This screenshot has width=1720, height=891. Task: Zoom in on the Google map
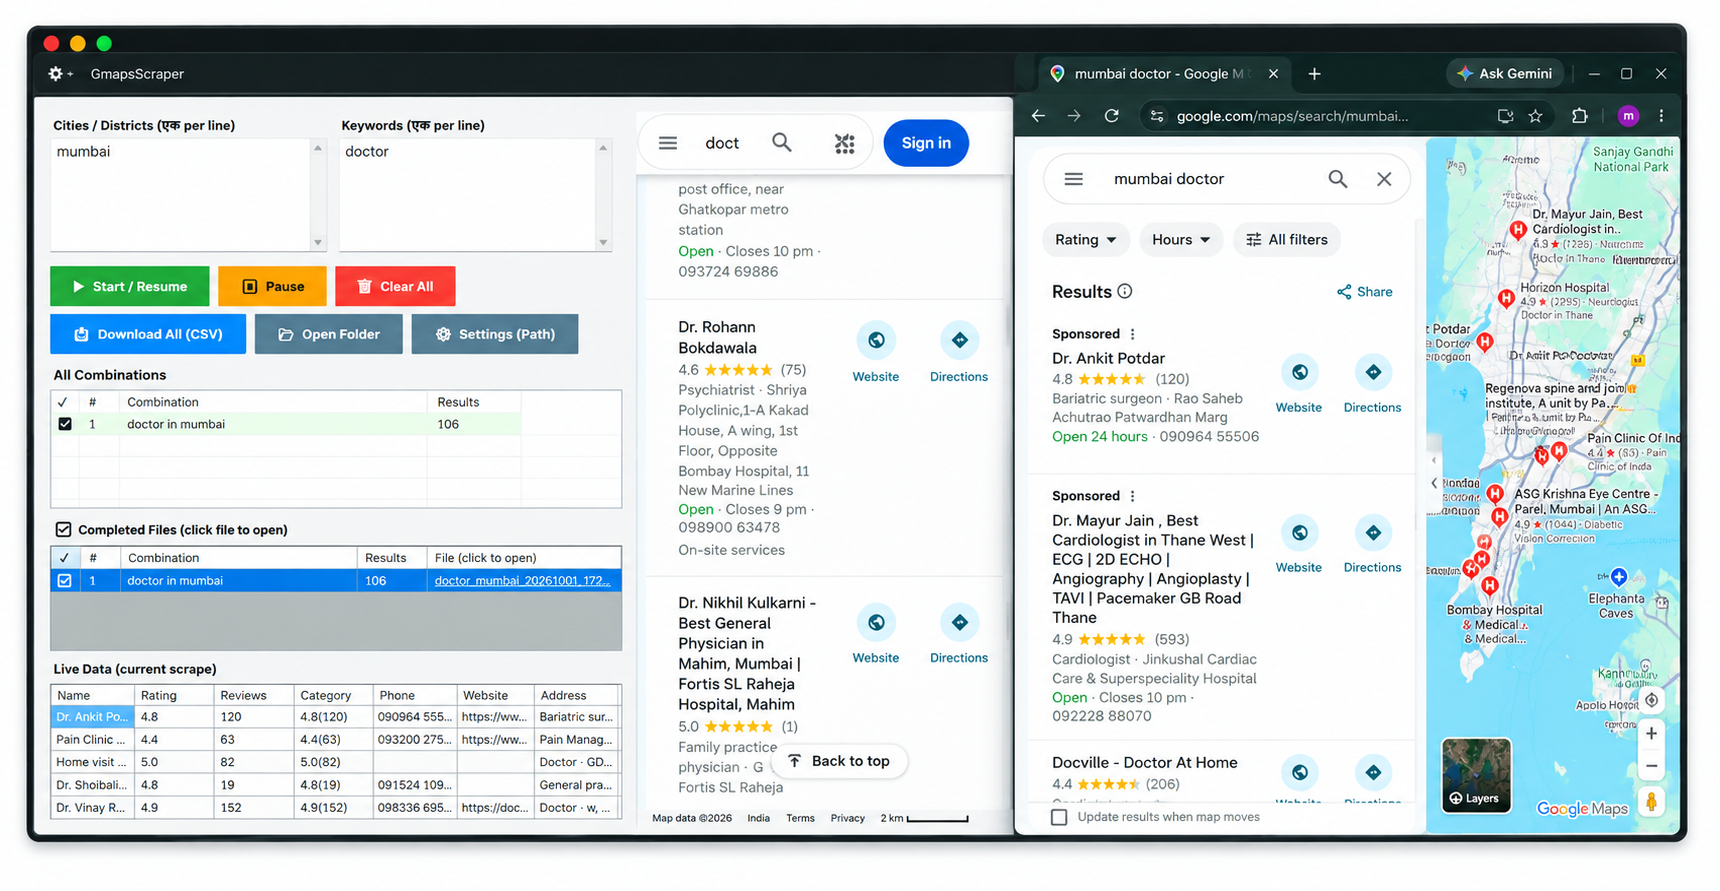pos(1652,733)
